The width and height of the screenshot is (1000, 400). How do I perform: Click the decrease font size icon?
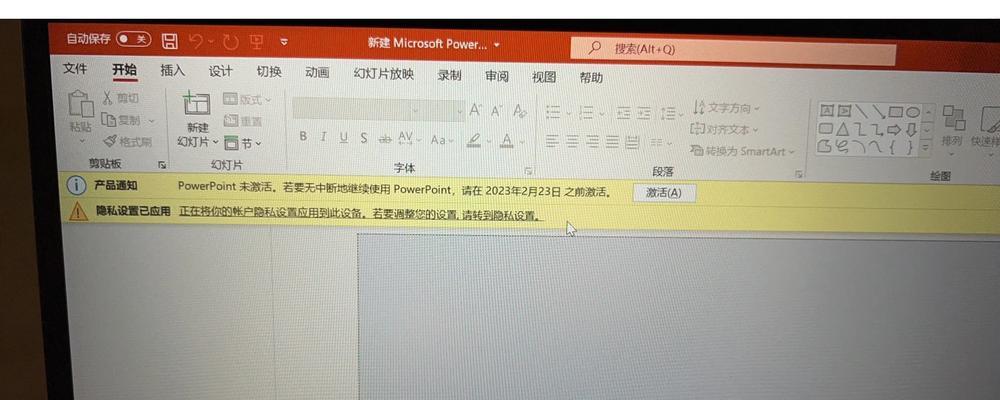[x=496, y=112]
